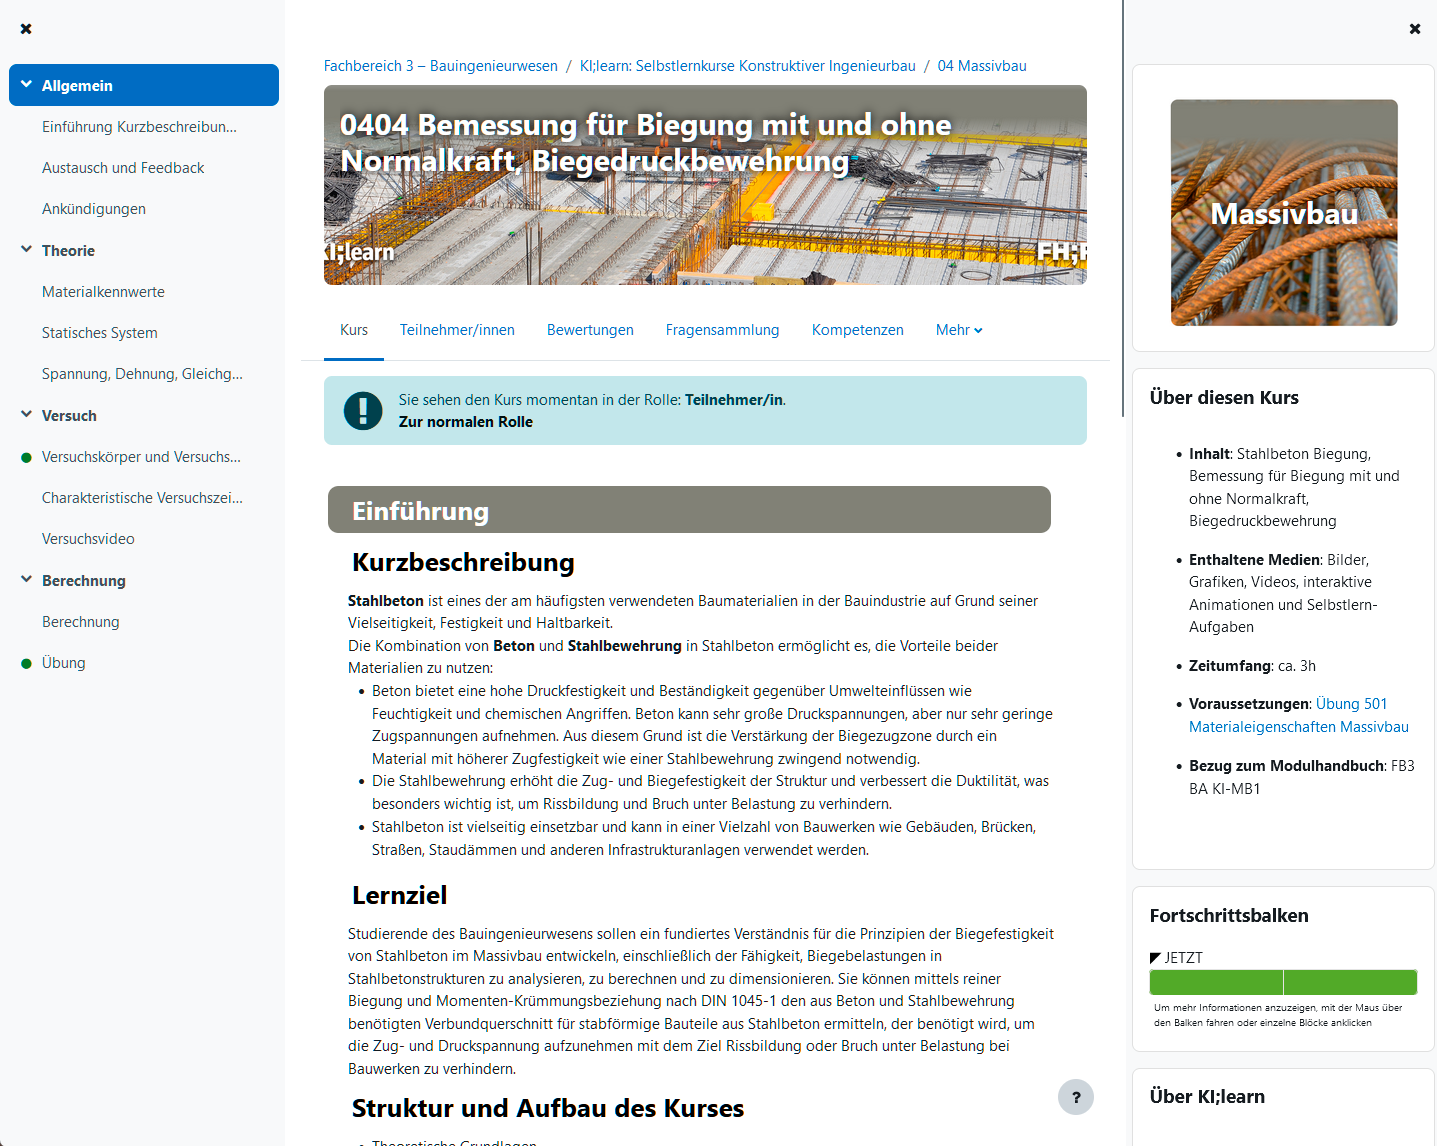
Task: Collapse the Theorie section chevron
Action: click(x=26, y=250)
